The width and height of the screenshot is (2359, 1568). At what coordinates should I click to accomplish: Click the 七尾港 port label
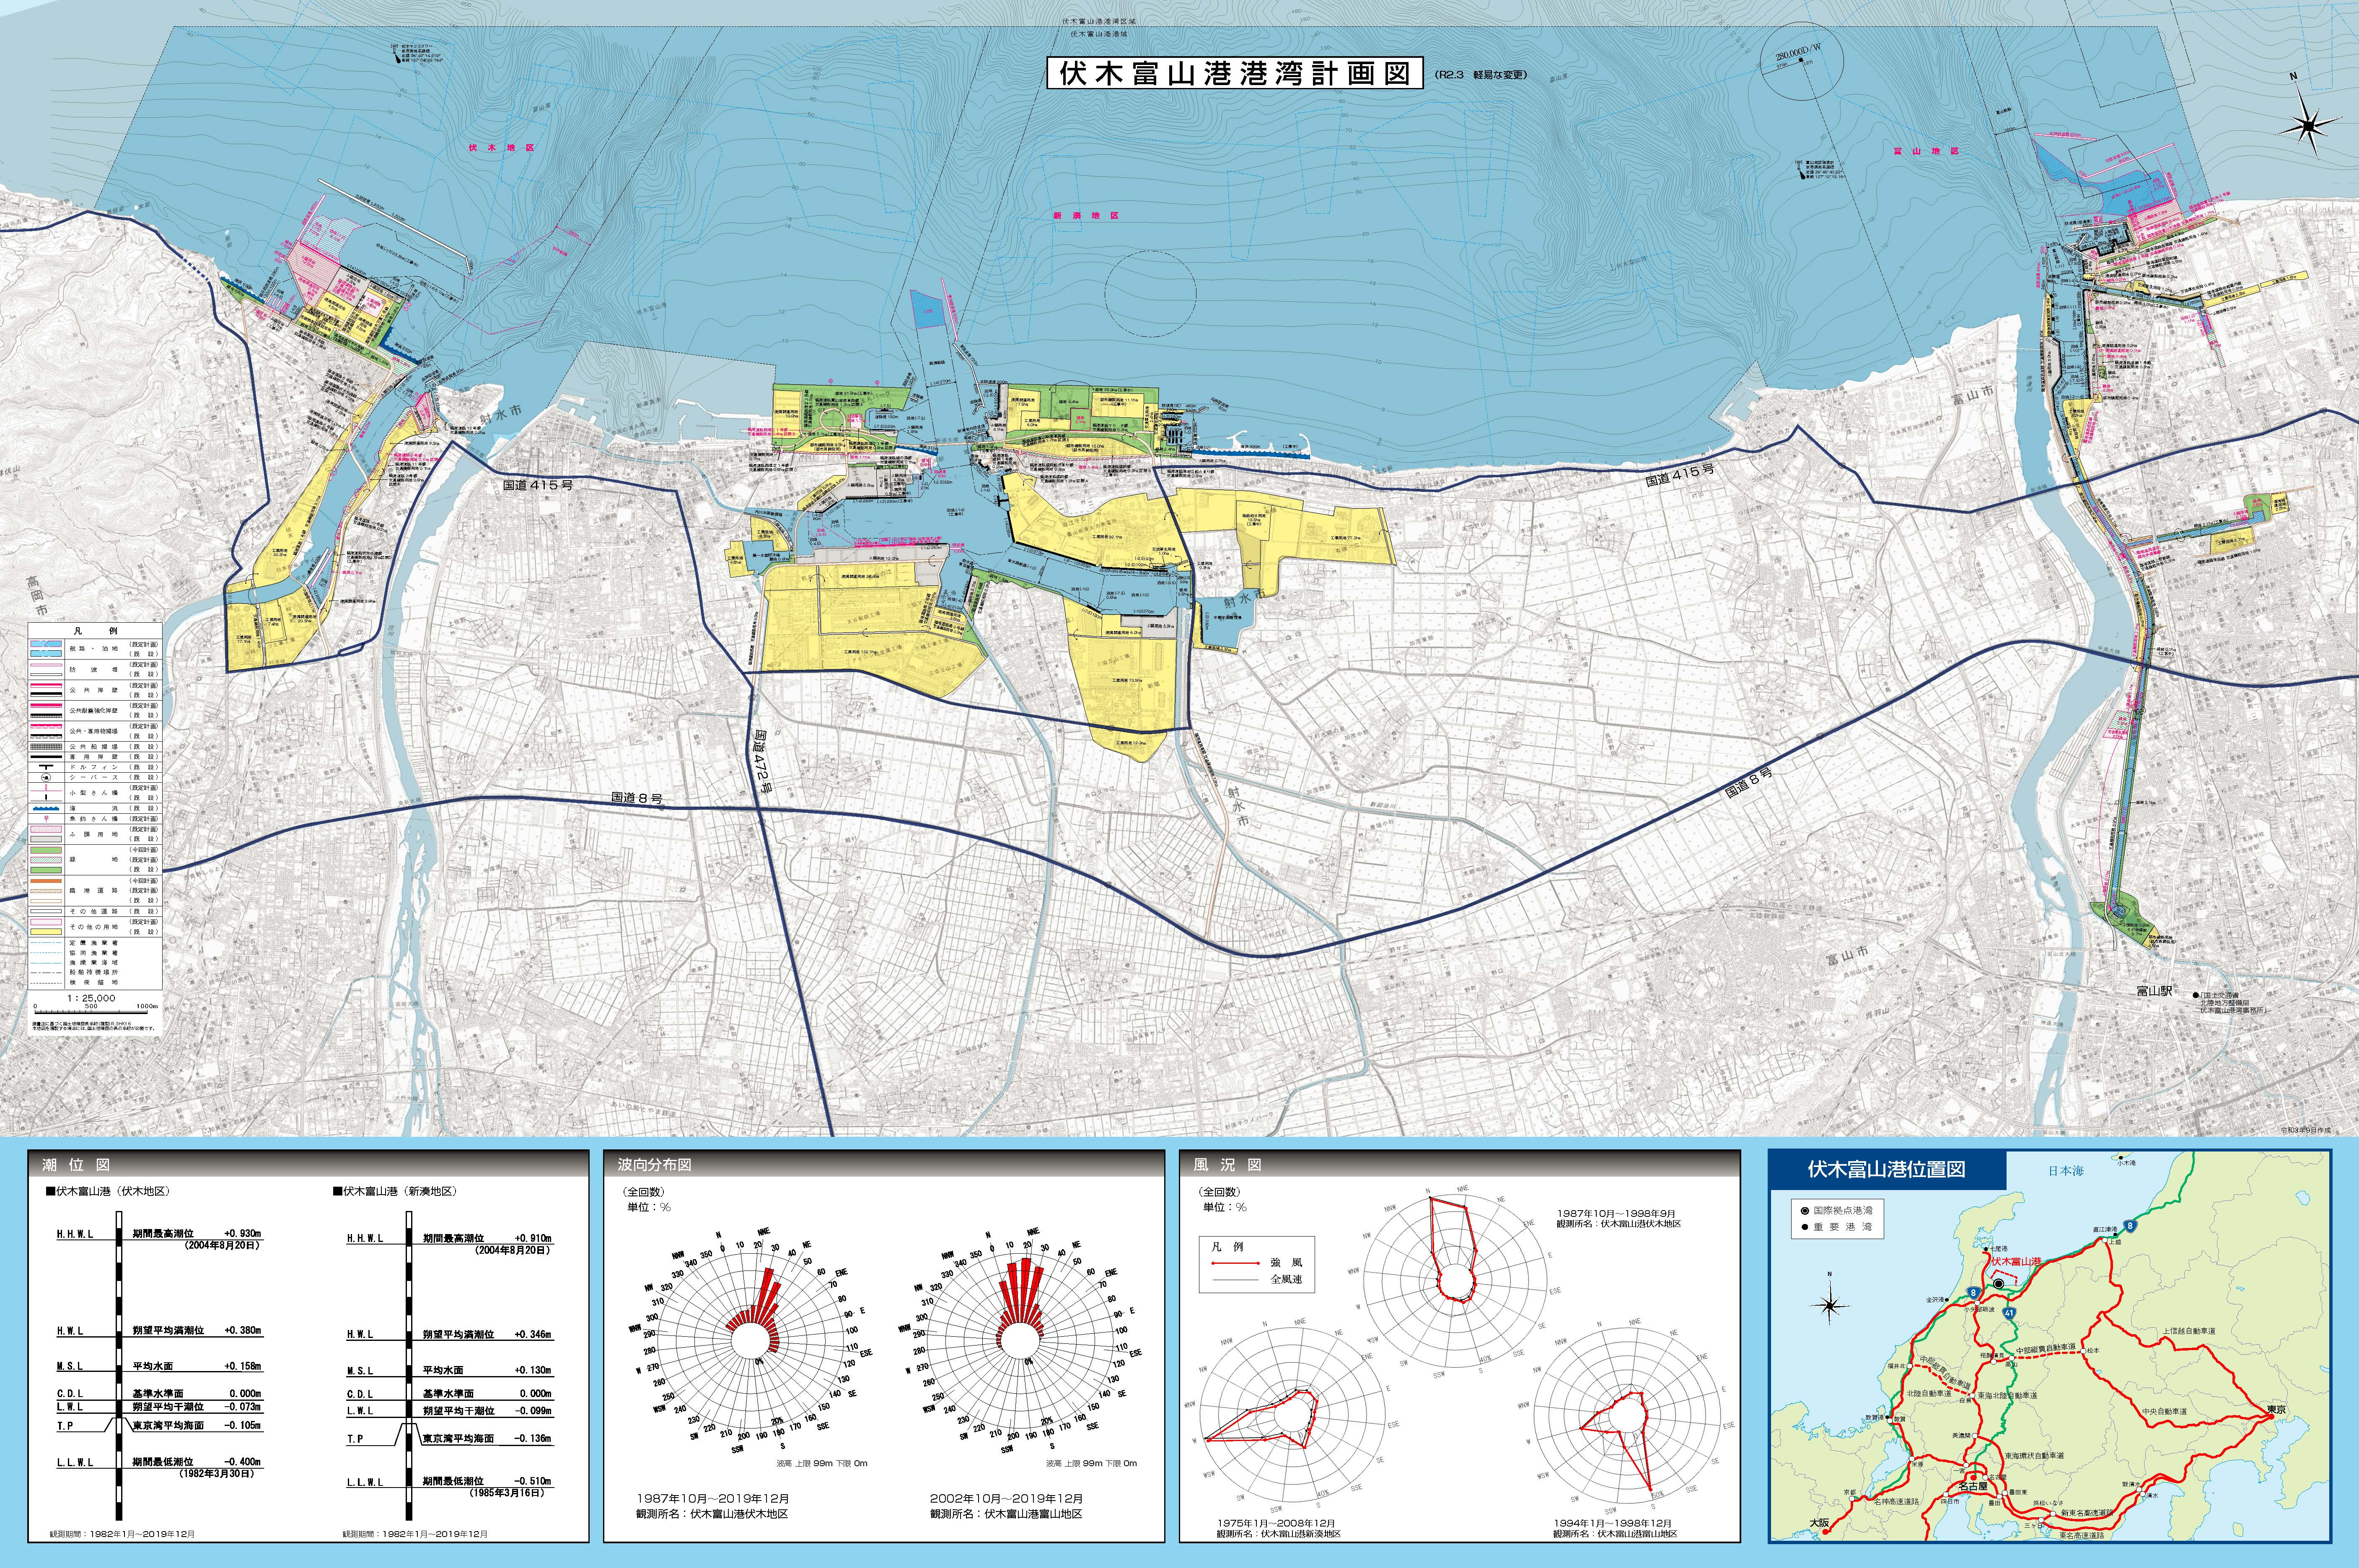tap(1999, 1249)
